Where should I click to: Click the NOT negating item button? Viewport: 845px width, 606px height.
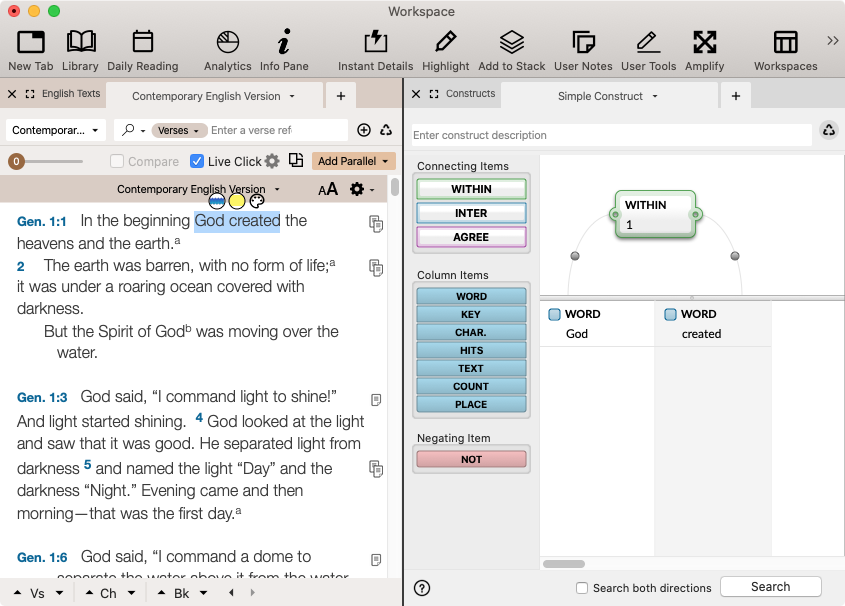tap(471, 459)
